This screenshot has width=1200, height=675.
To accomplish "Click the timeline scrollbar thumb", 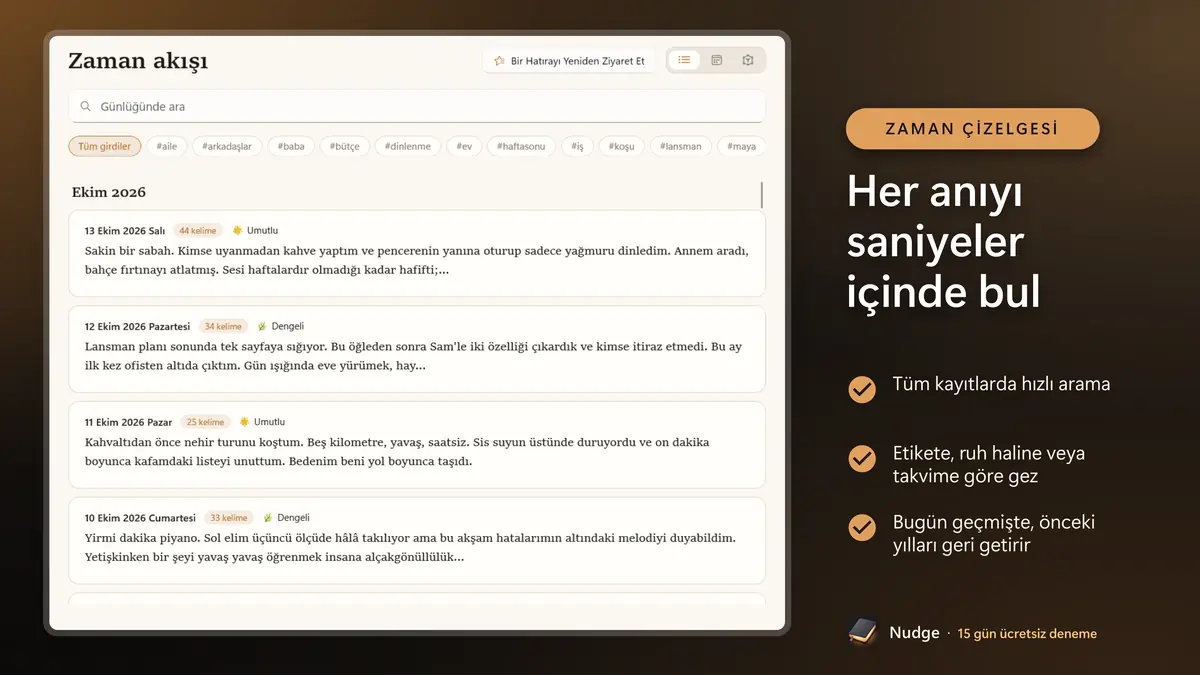I will coord(762,195).
